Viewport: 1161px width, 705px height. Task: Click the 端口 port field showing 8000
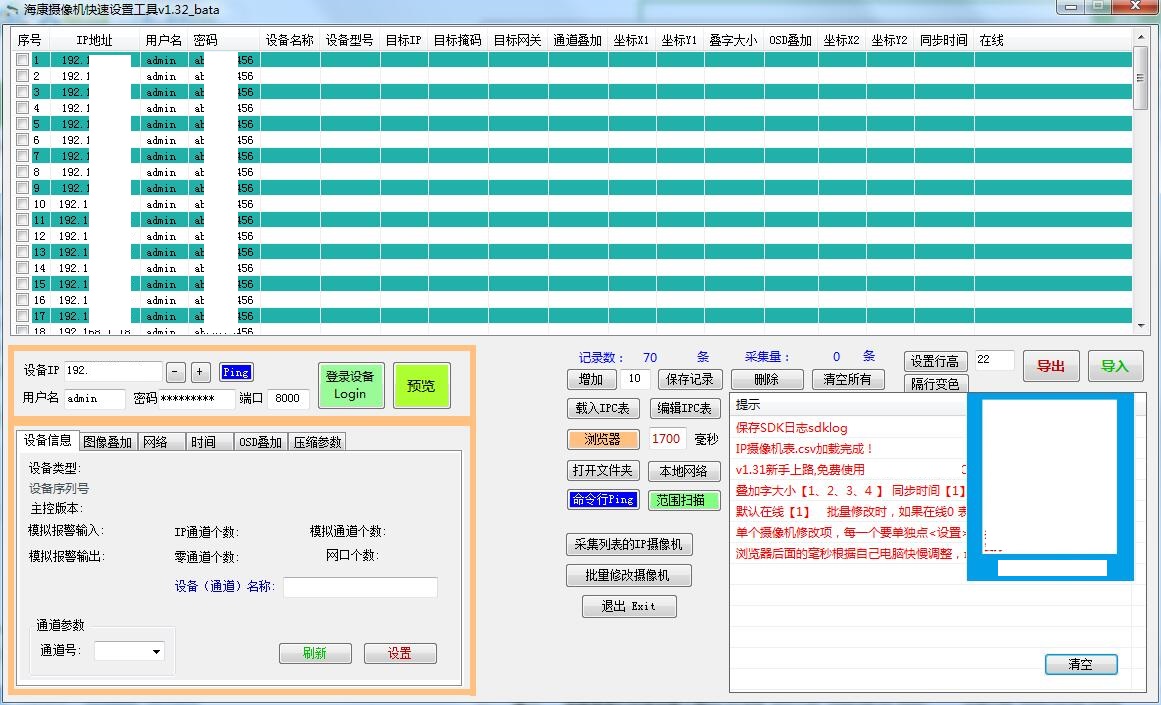click(288, 398)
